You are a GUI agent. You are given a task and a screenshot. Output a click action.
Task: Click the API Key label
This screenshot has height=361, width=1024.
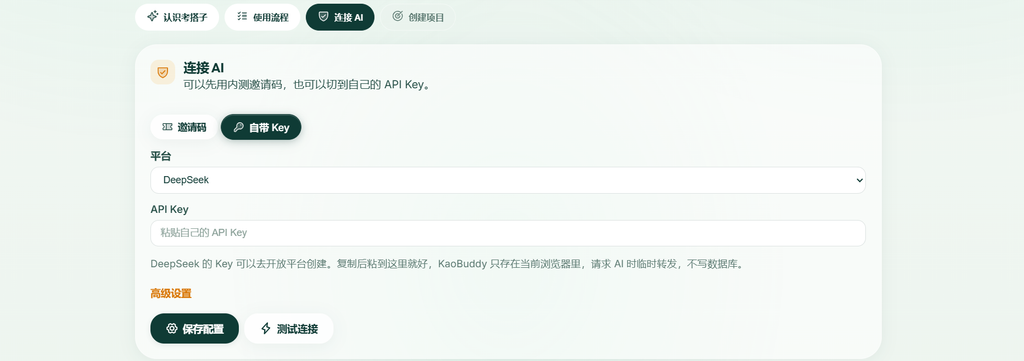pos(170,209)
